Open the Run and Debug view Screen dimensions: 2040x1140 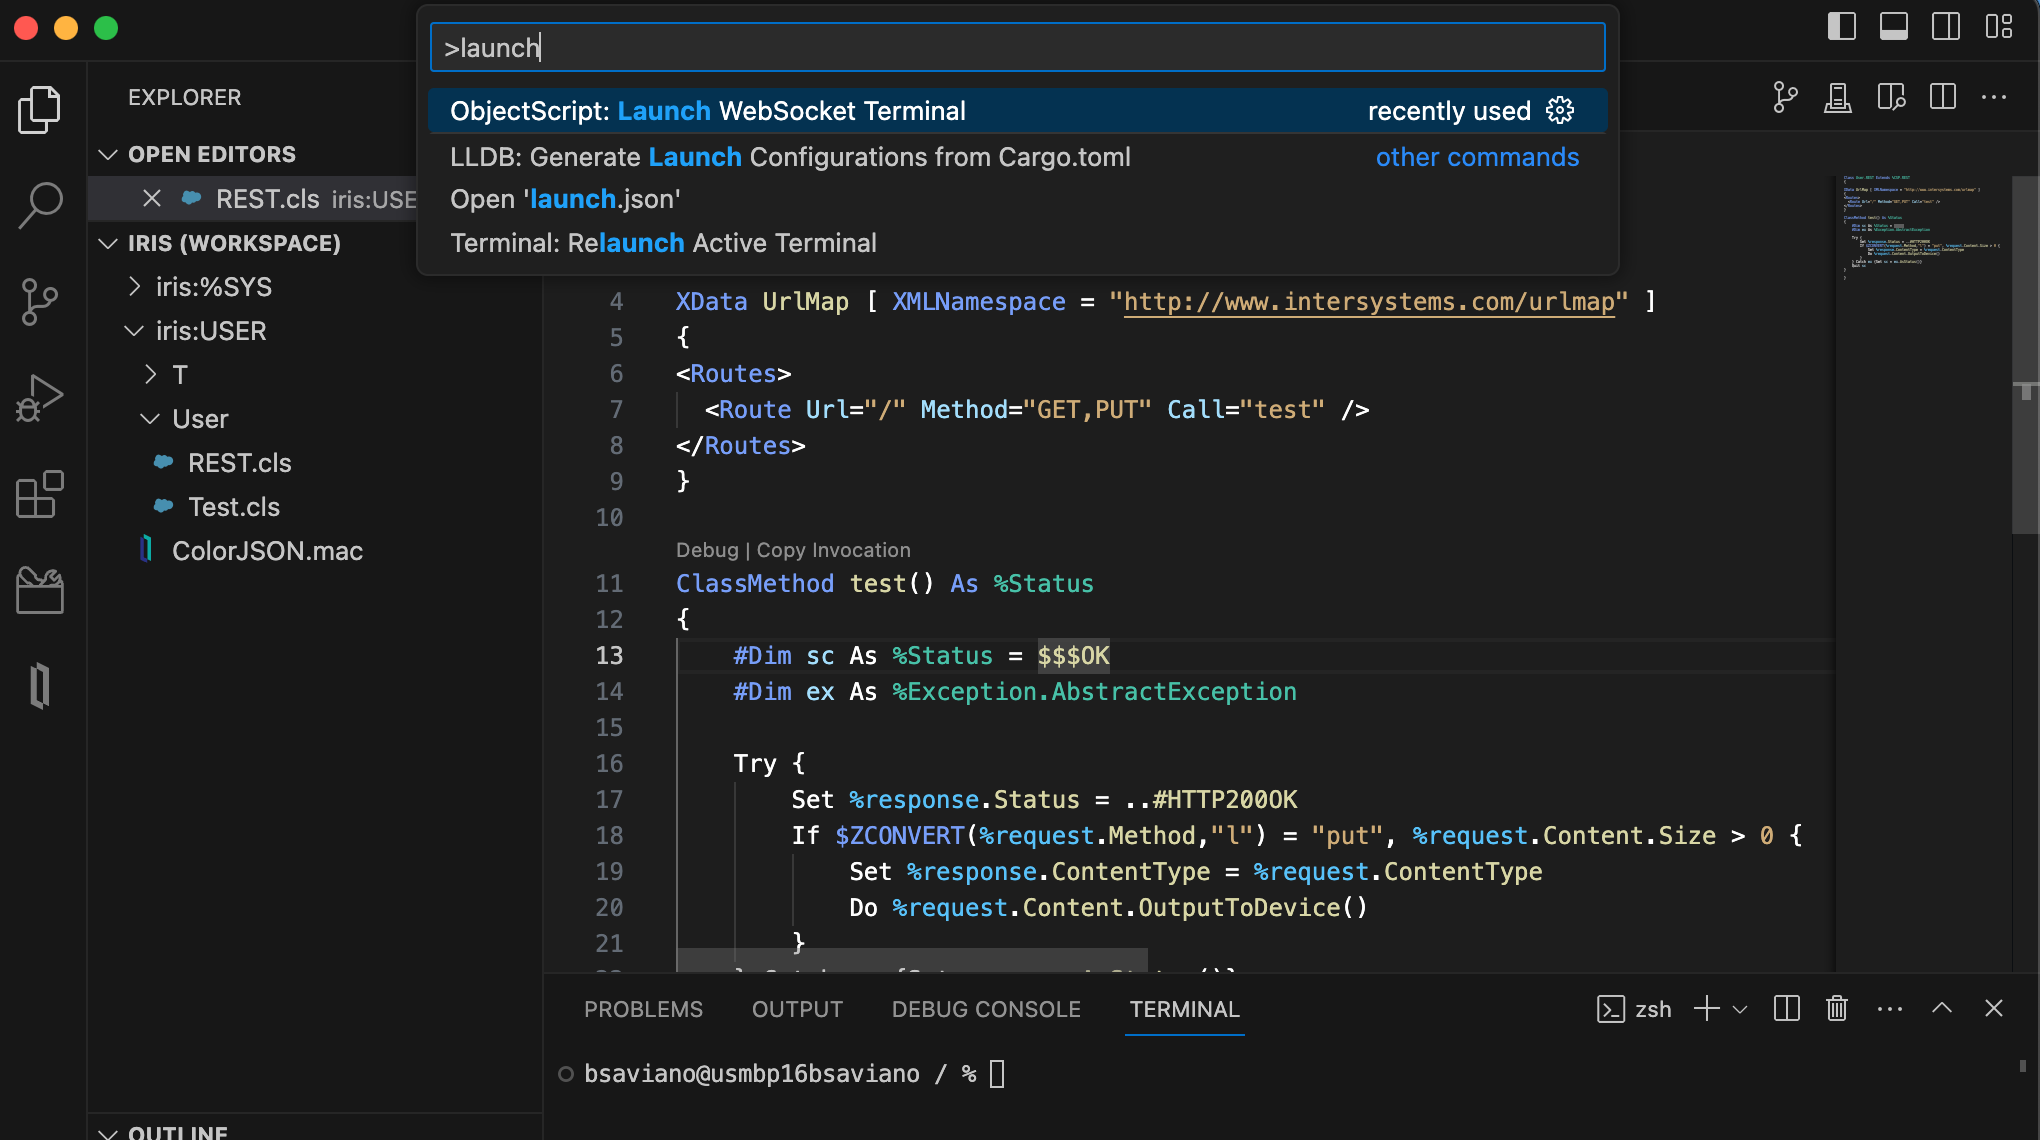coord(40,397)
